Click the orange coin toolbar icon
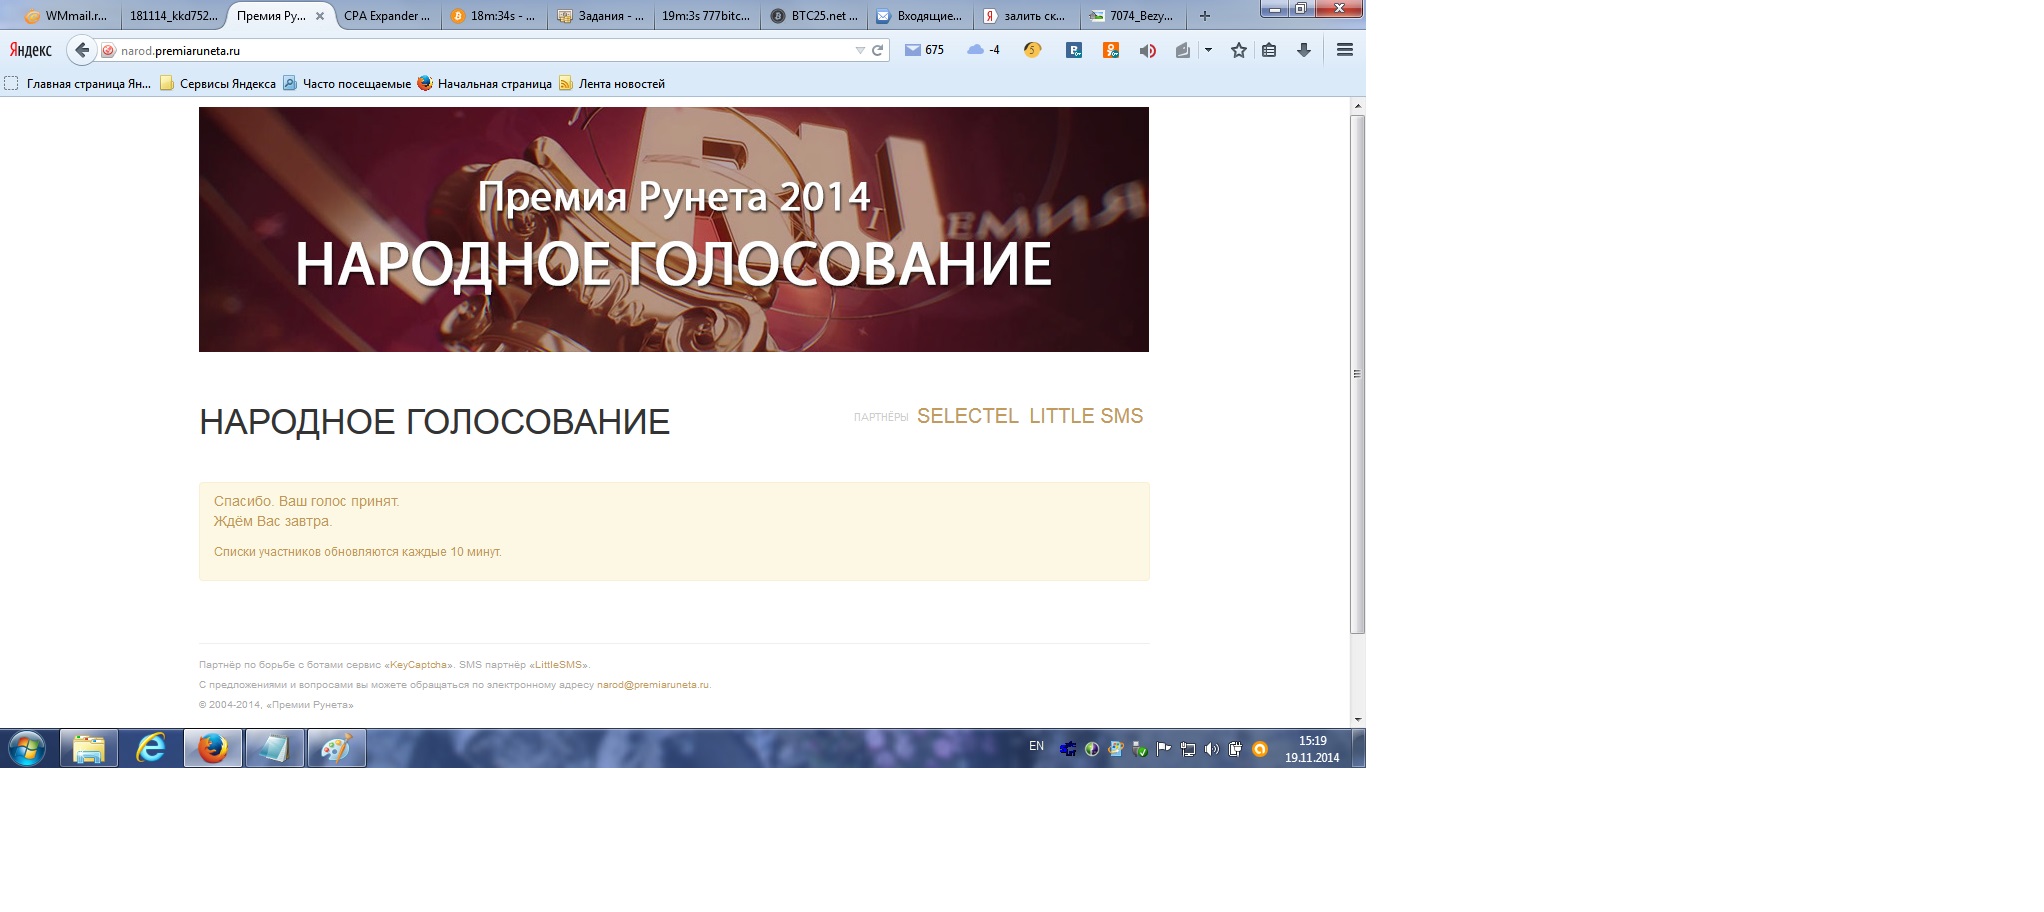The image size is (2044, 912). click(x=1033, y=50)
